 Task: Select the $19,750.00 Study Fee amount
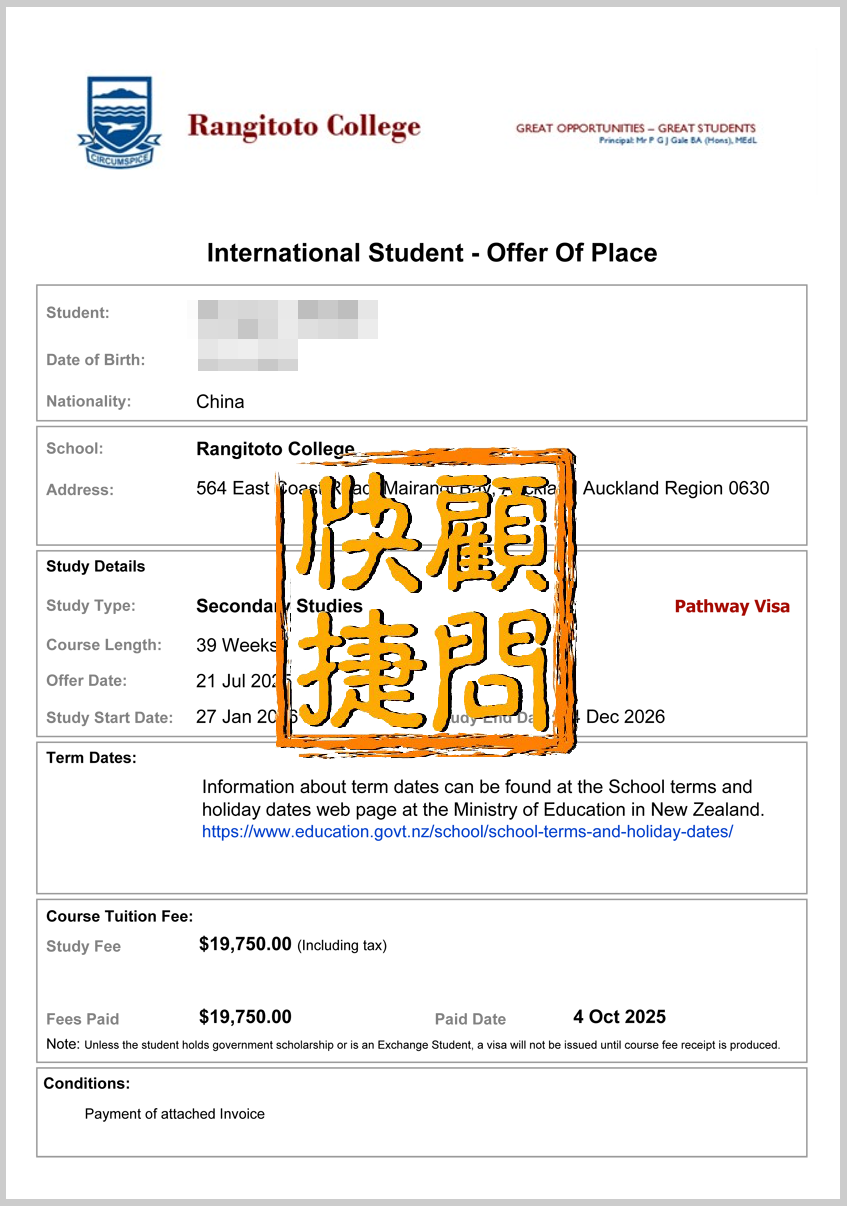click(x=244, y=943)
